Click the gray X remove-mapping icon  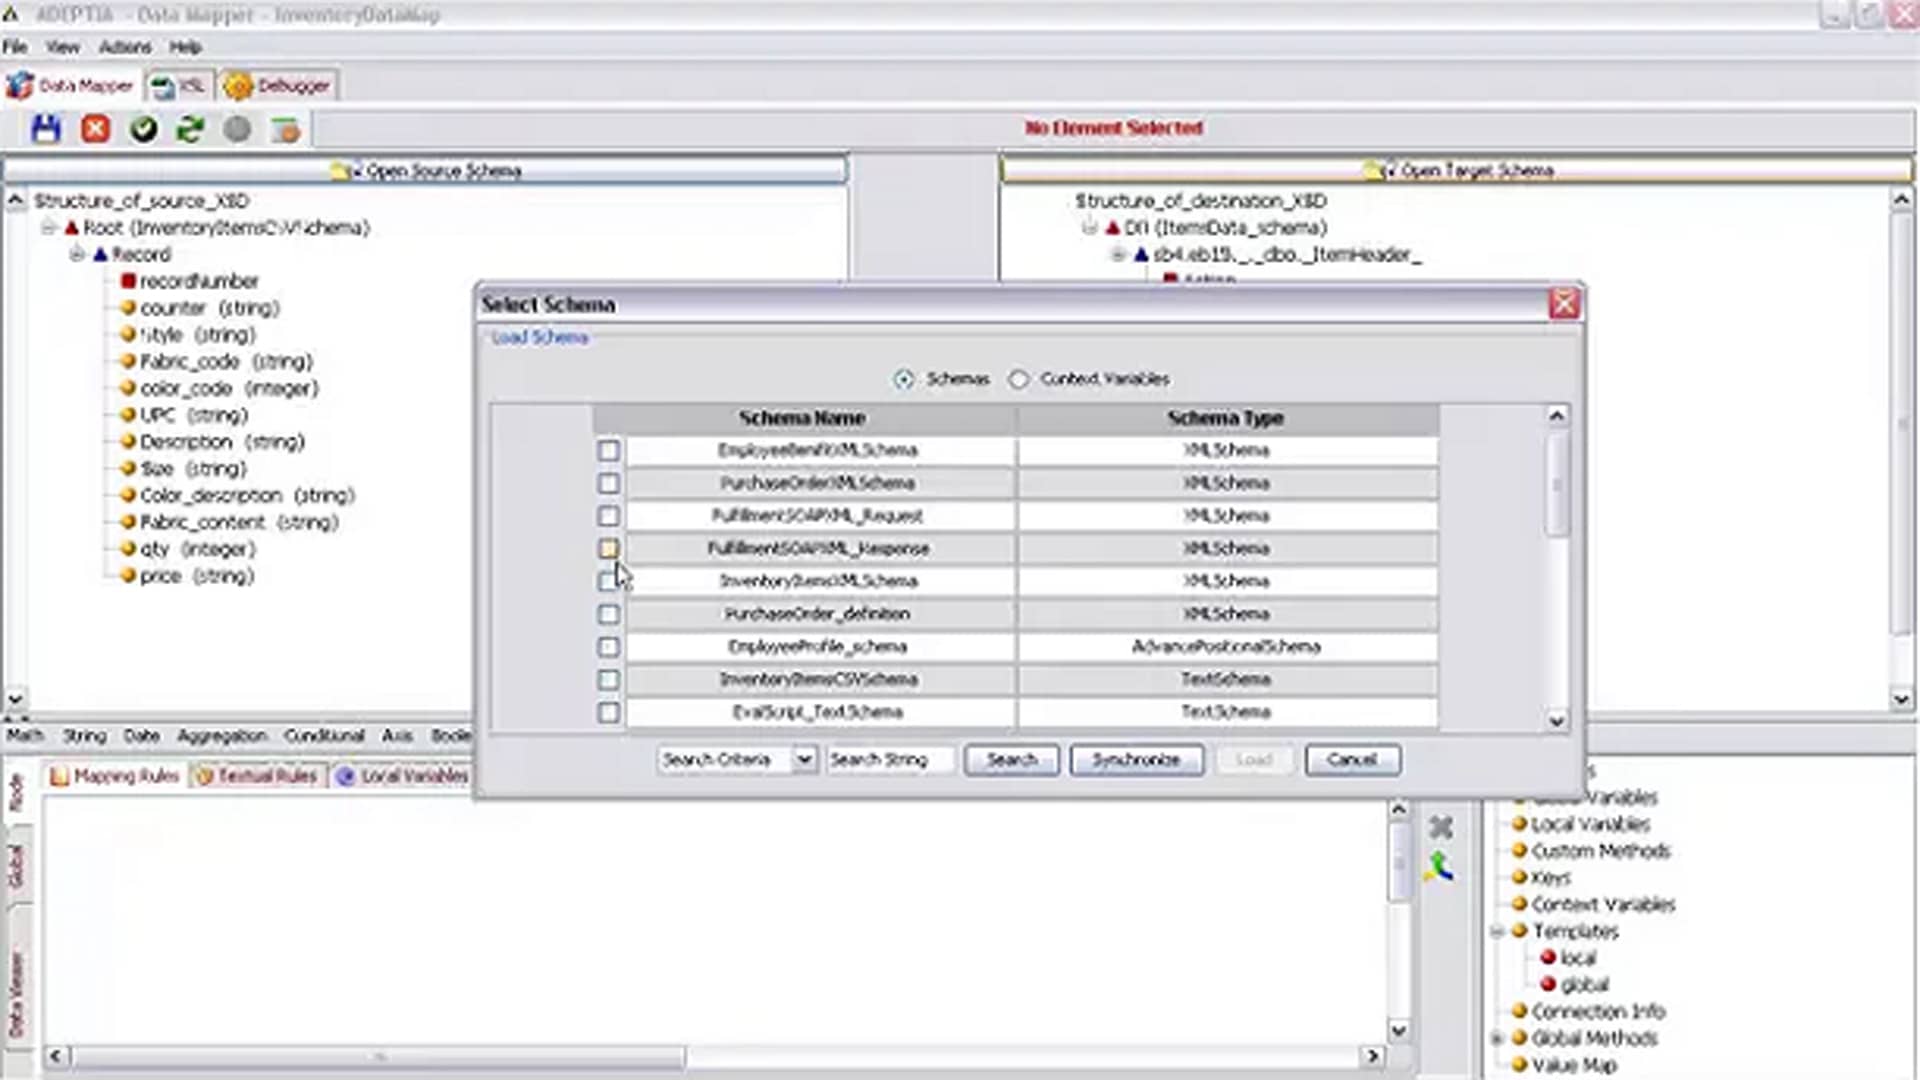tap(1441, 827)
